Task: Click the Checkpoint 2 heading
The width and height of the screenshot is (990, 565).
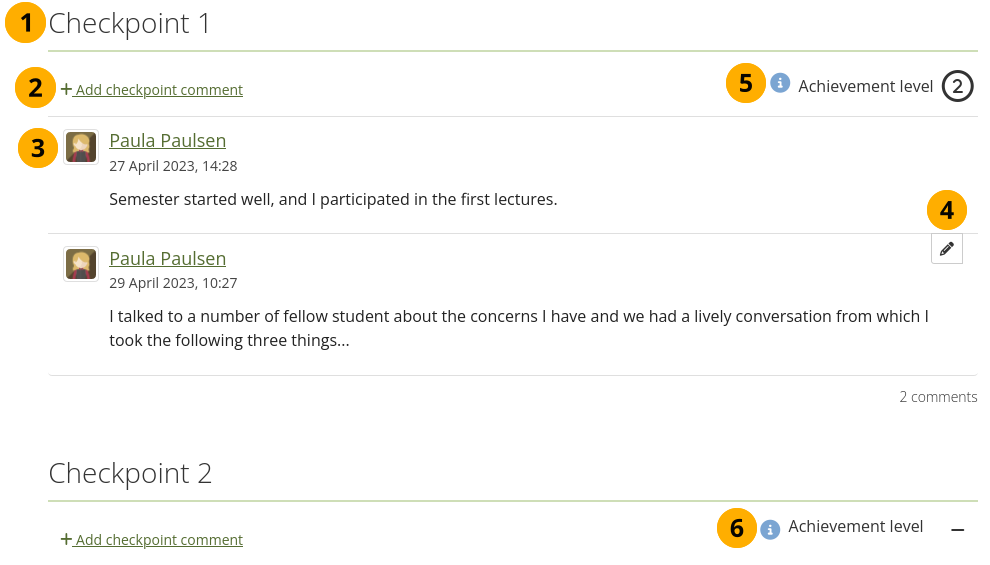Action: click(130, 473)
